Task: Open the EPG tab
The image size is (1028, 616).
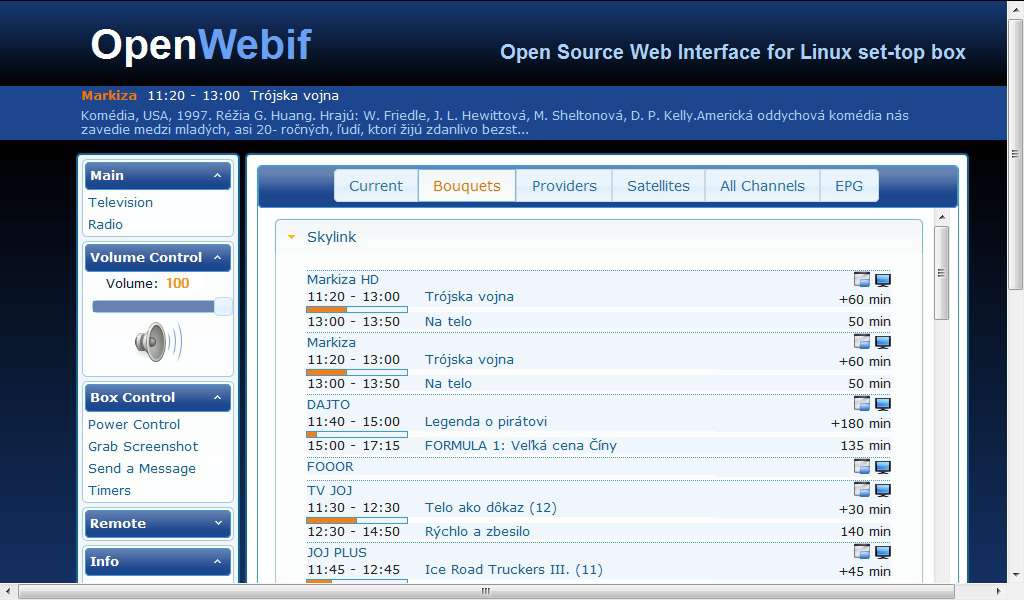Action: click(x=849, y=186)
